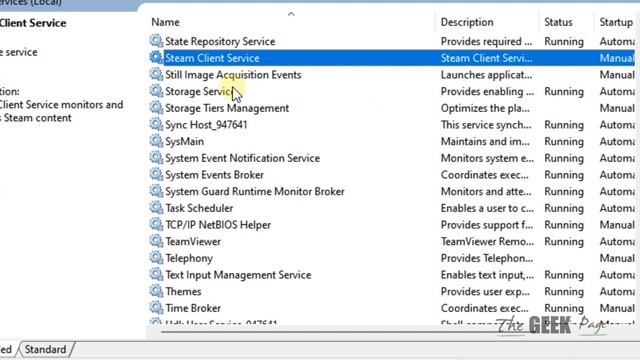Click the System Guard Runtime Monitor Broker icon

156,191
